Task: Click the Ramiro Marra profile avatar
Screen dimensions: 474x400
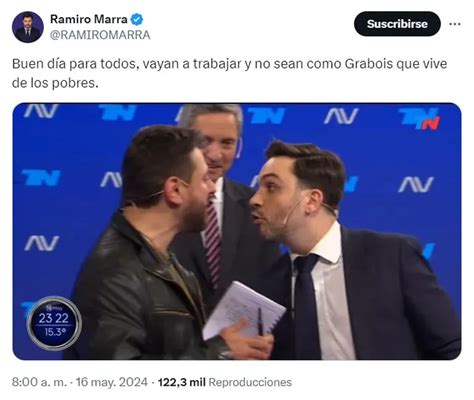Action: [28, 27]
